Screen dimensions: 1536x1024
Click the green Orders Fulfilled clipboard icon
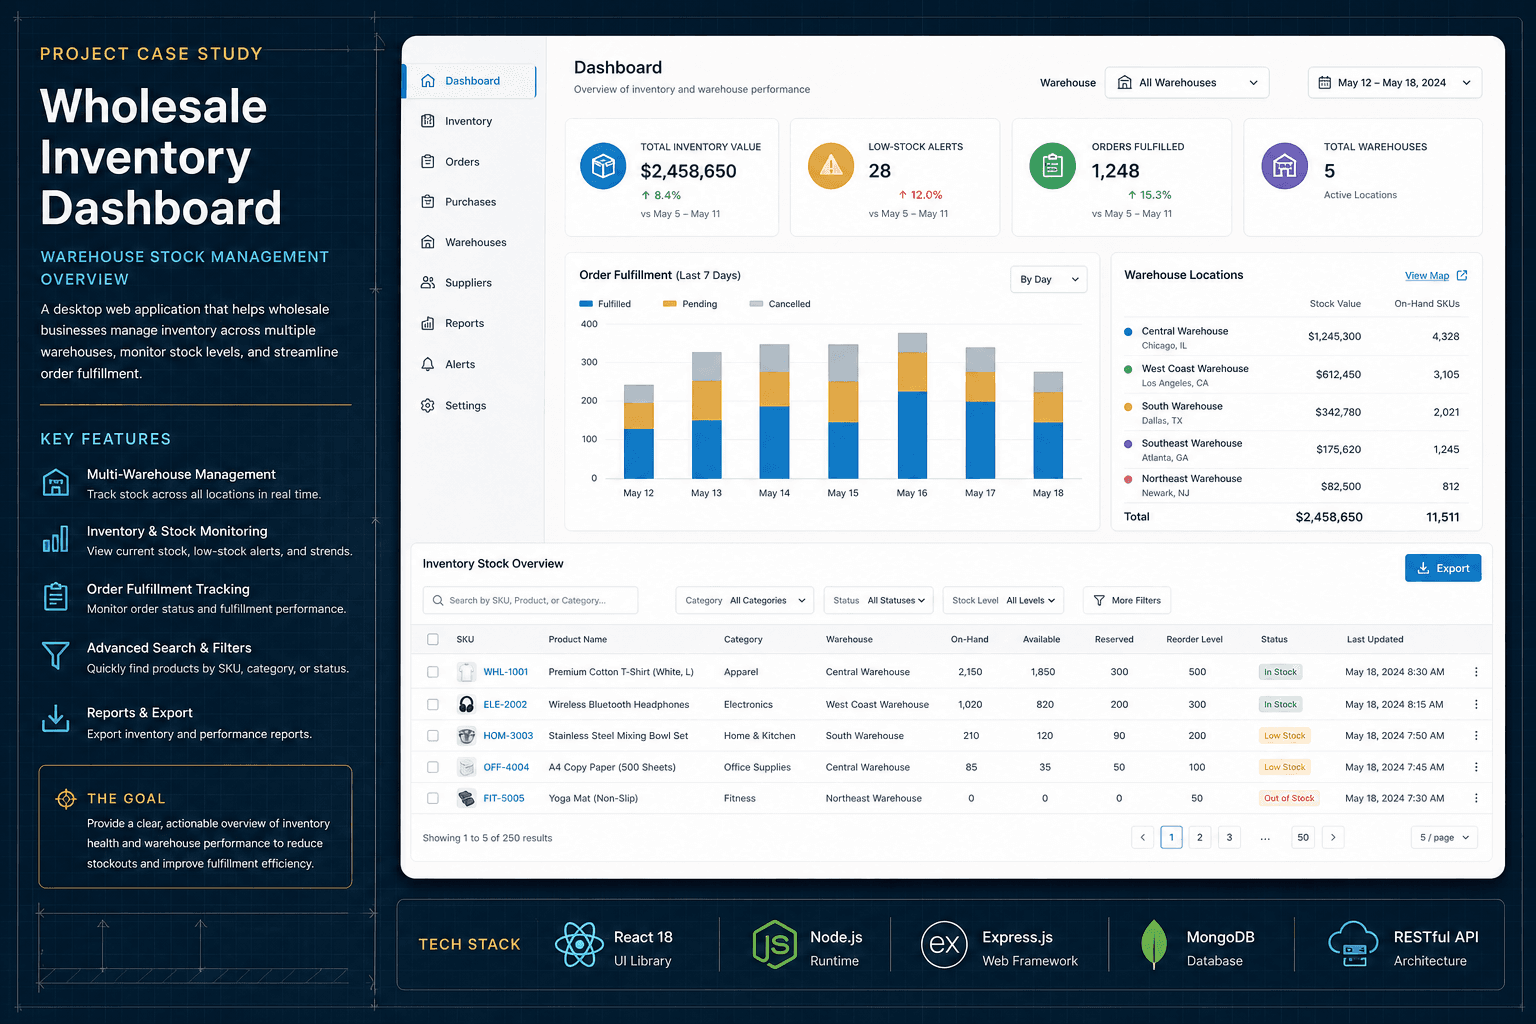tap(1052, 166)
